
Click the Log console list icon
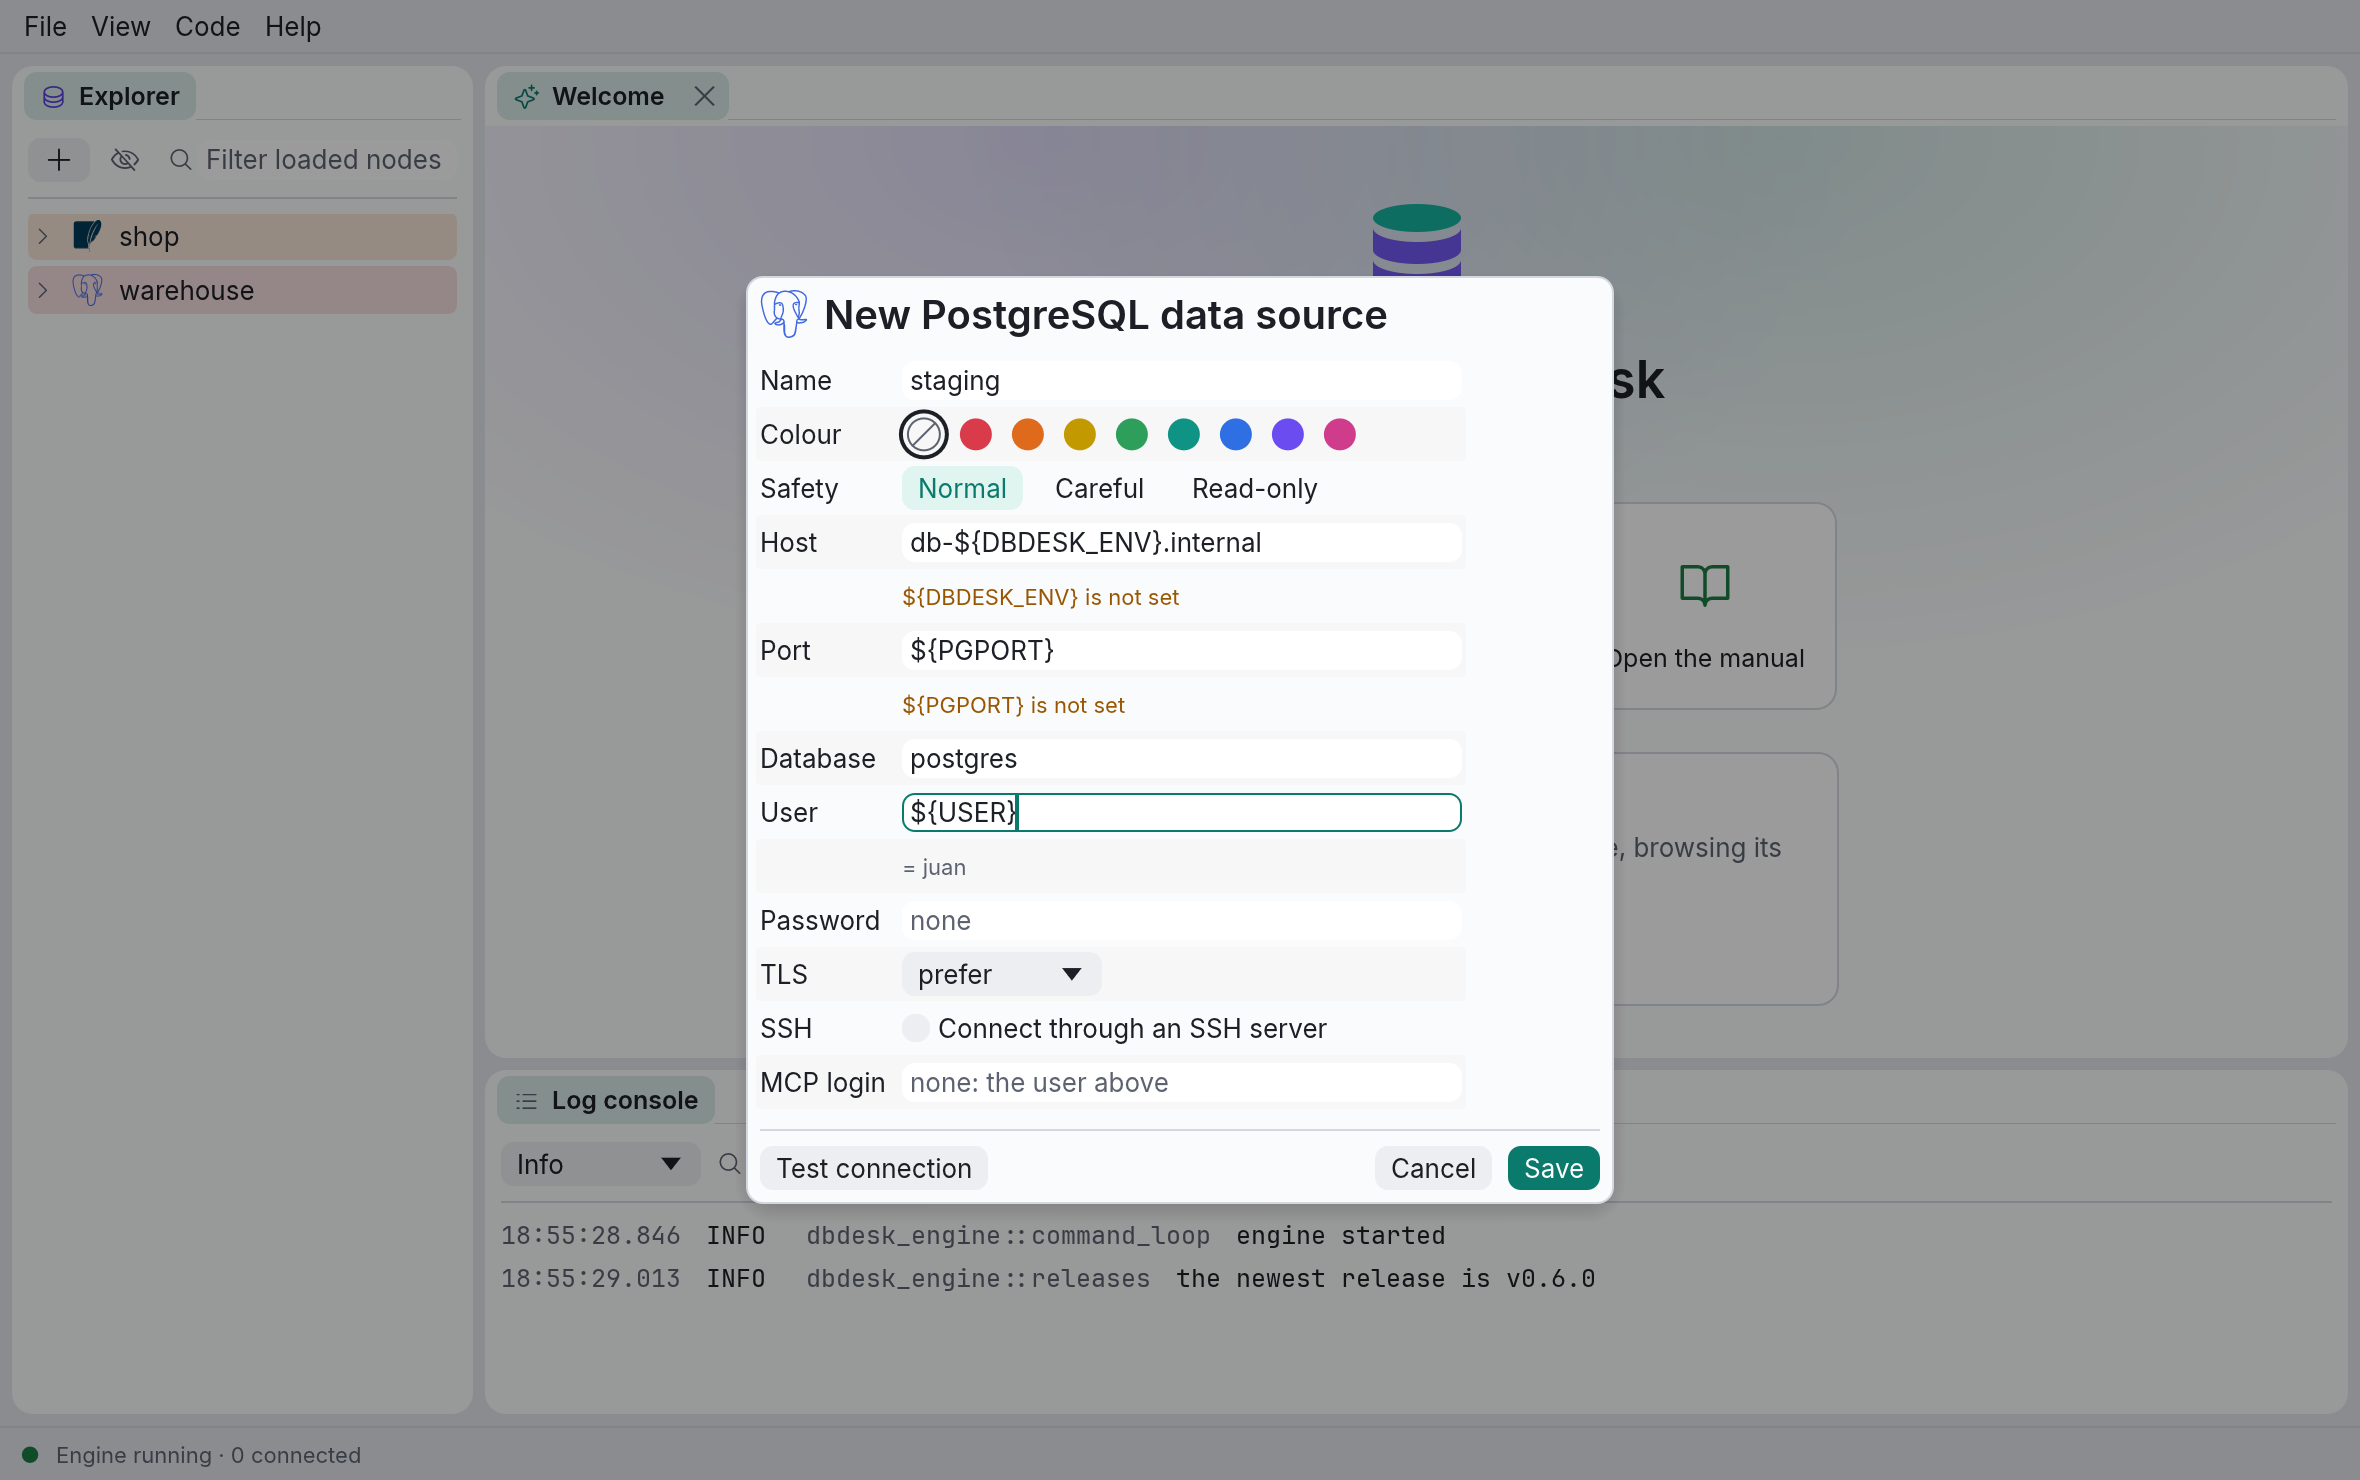[526, 1101]
